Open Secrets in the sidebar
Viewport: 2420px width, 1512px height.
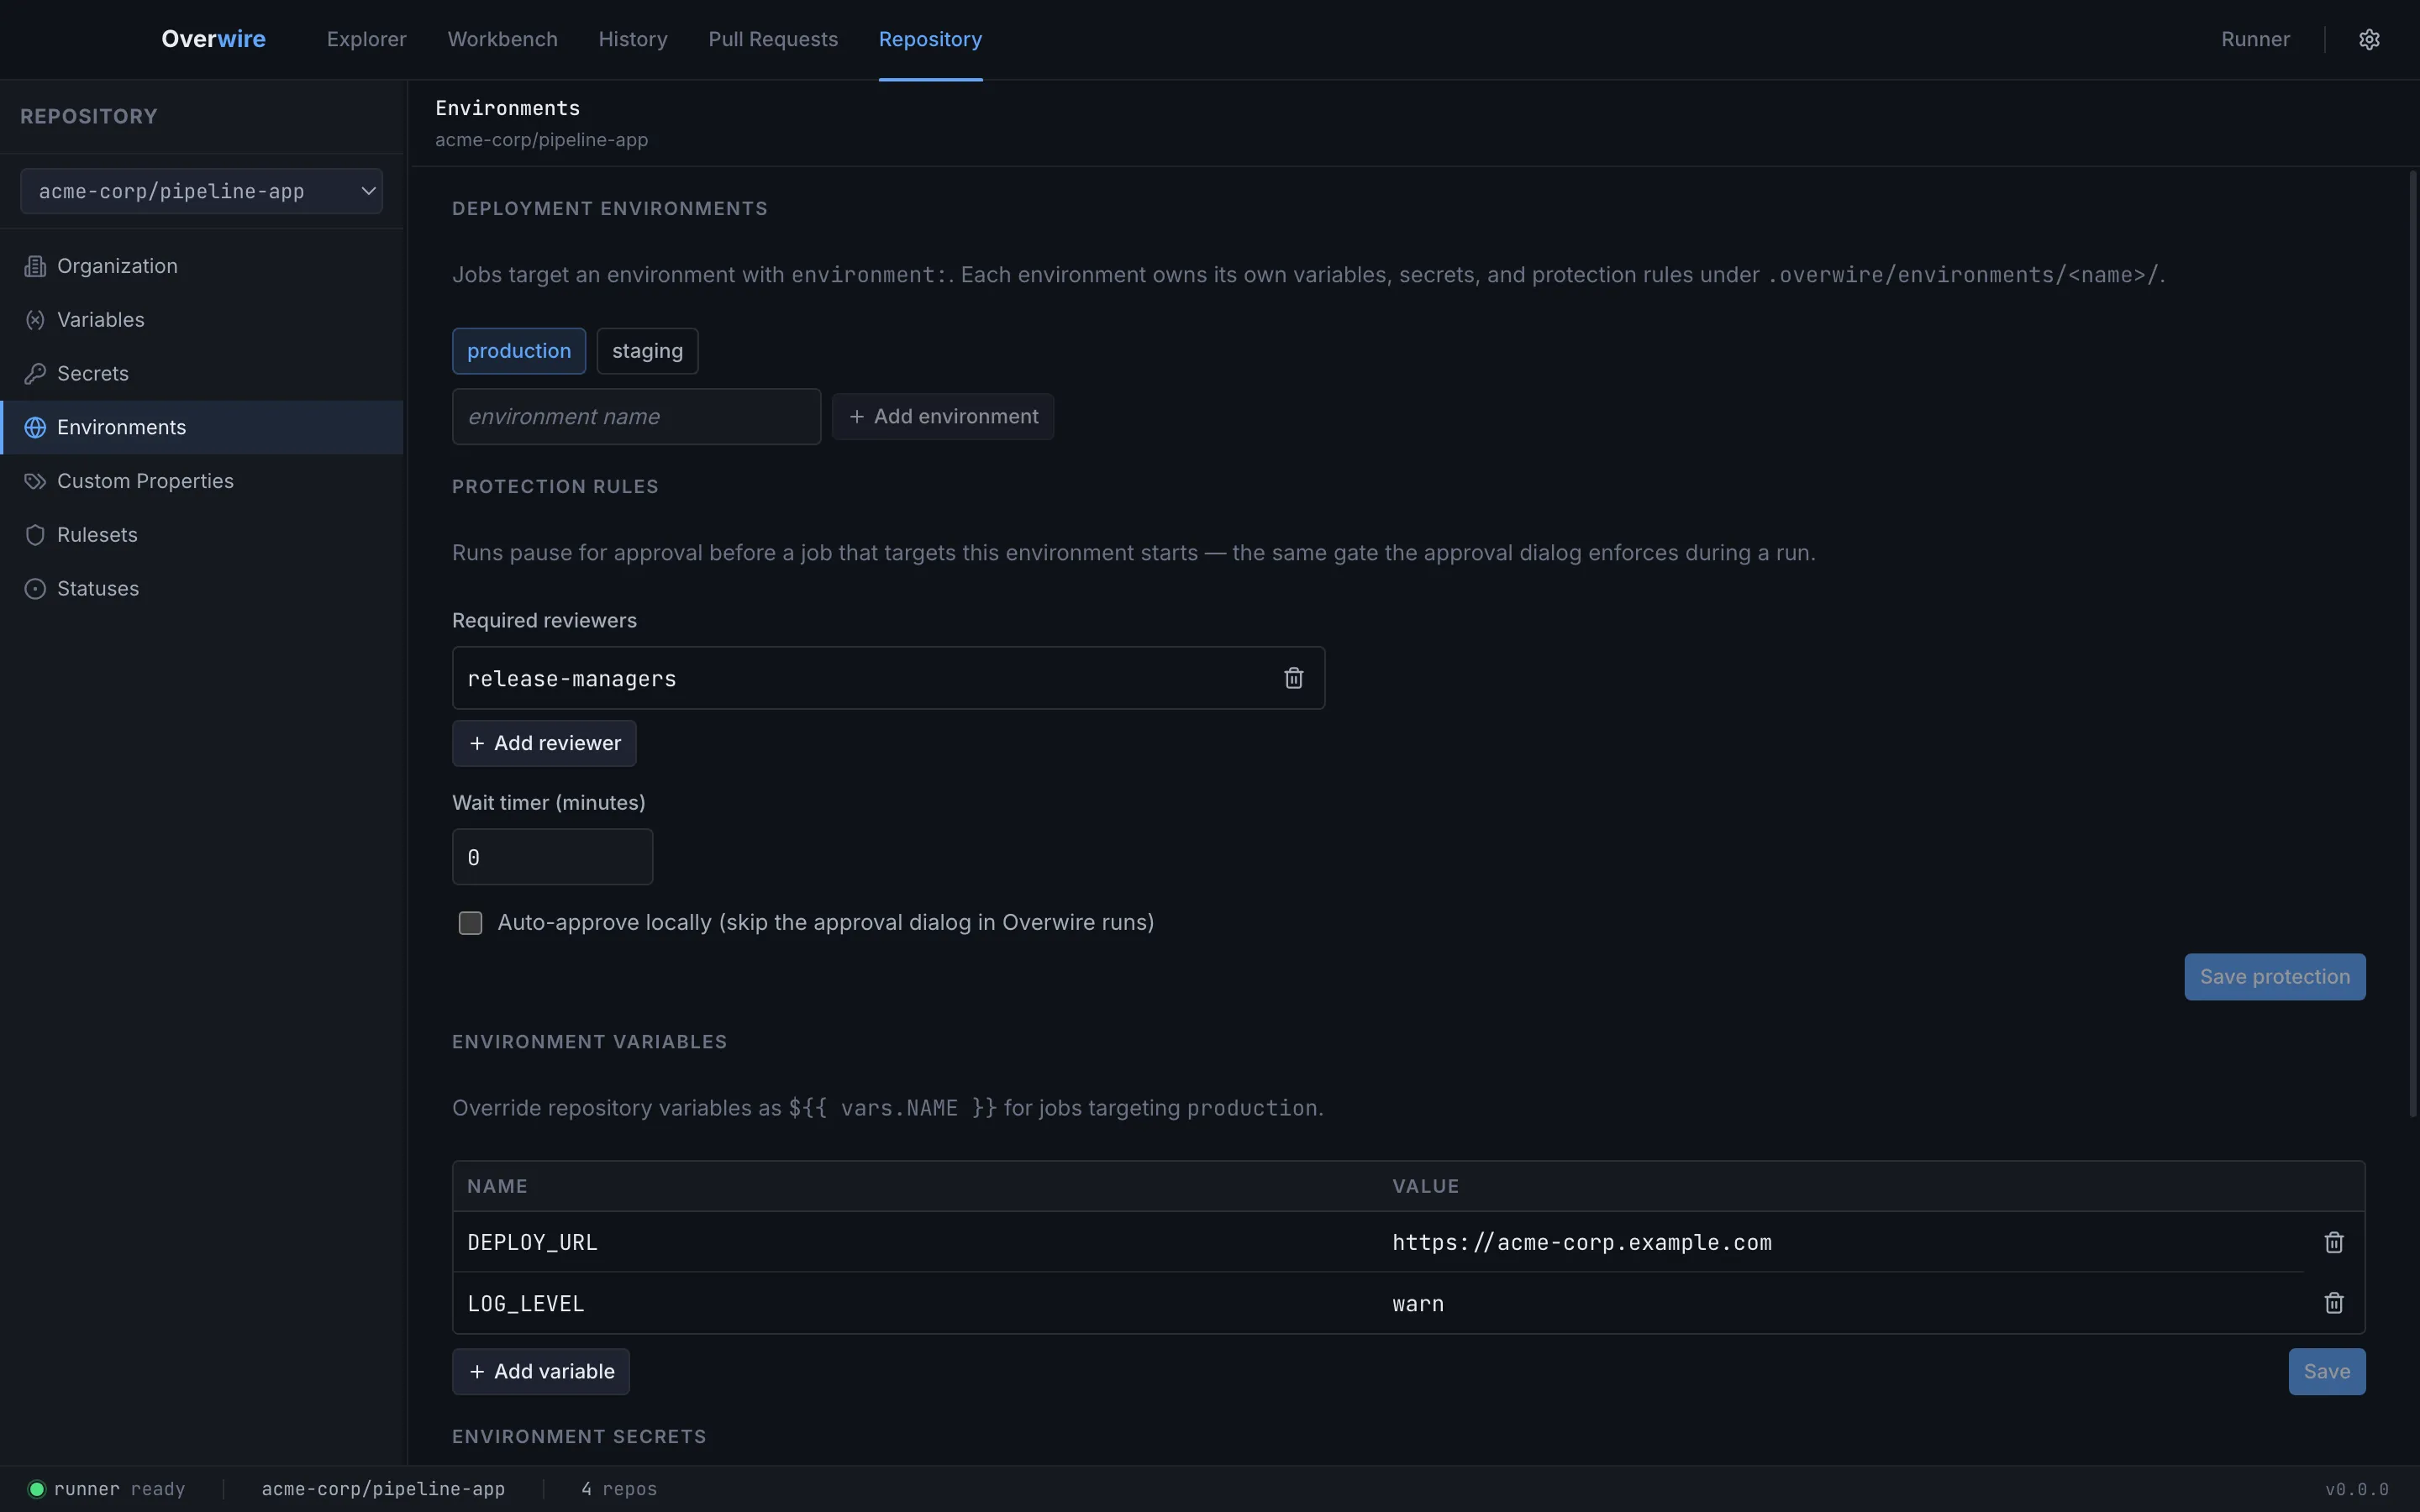[x=202, y=374]
